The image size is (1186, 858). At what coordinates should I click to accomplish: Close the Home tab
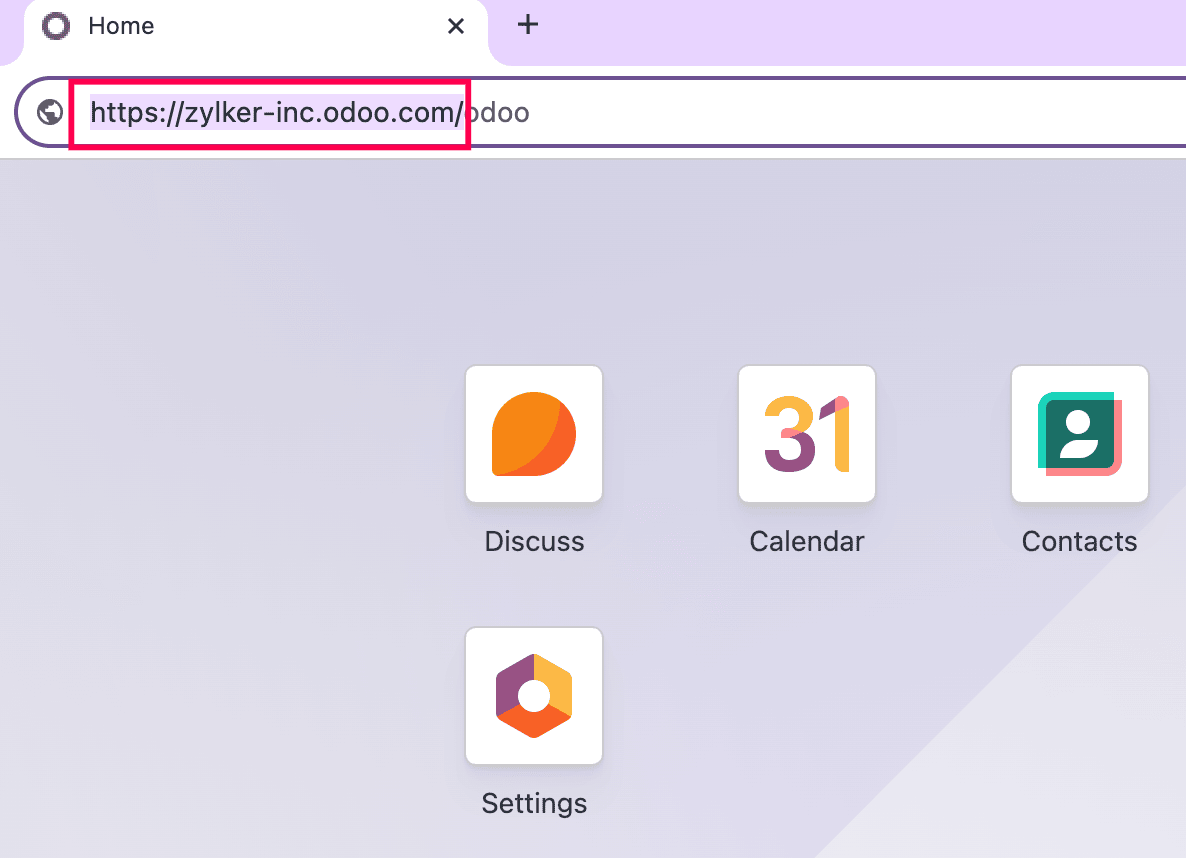pos(455,26)
